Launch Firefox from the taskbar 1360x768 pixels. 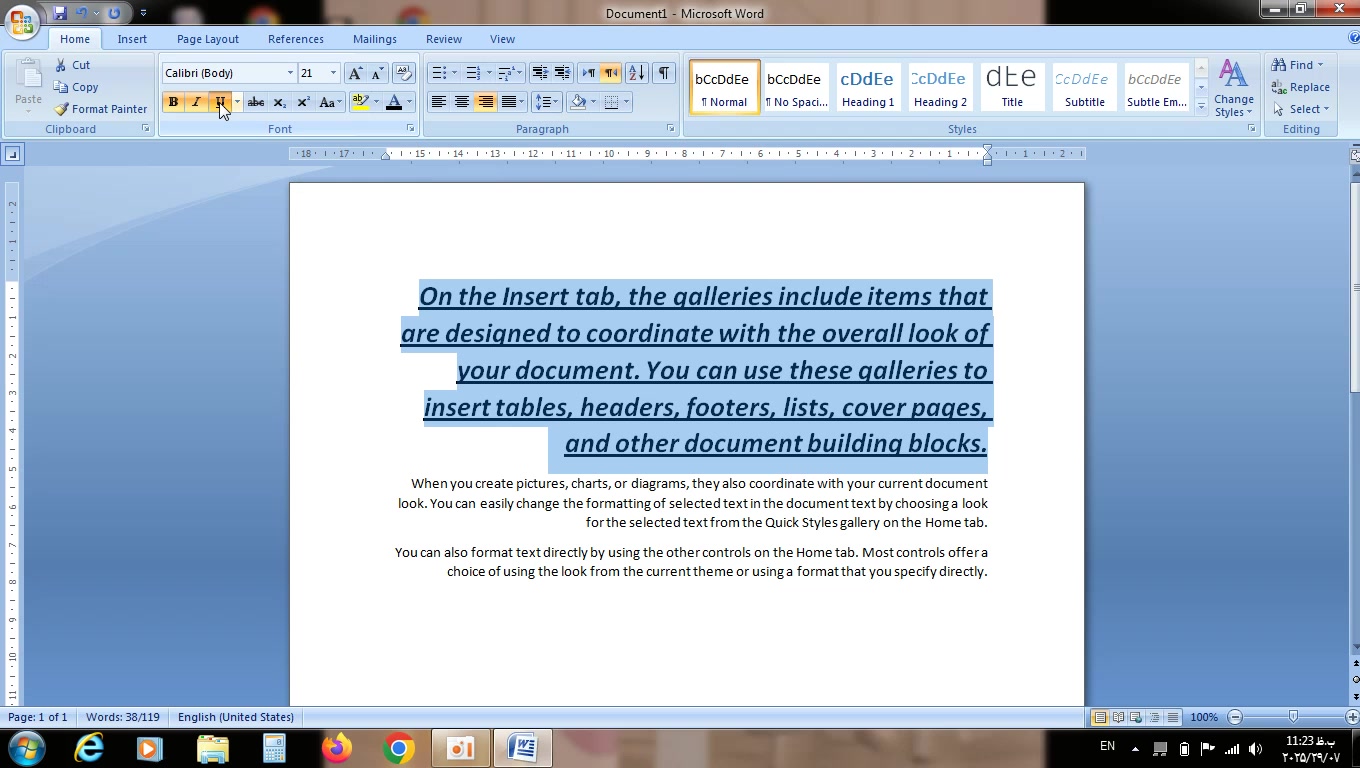point(337,748)
